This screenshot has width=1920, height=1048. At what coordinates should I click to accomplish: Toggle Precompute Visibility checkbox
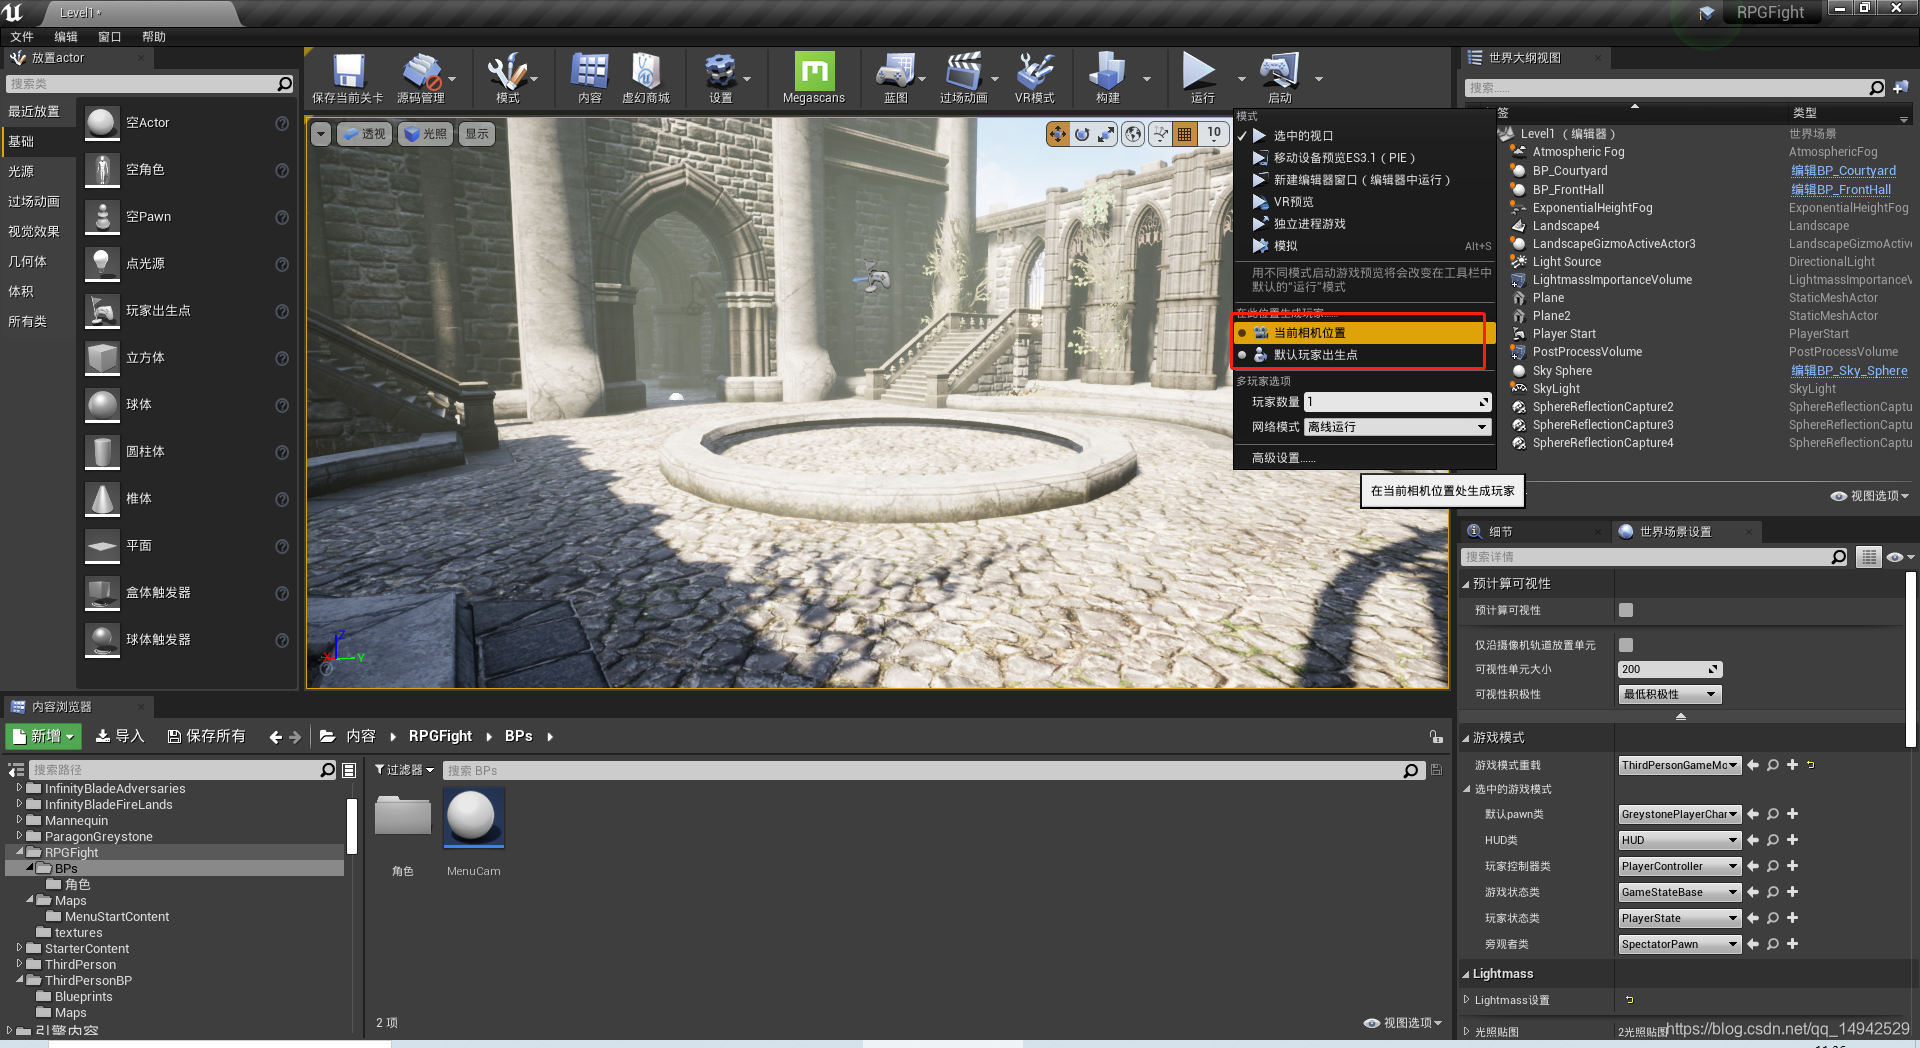1626,610
